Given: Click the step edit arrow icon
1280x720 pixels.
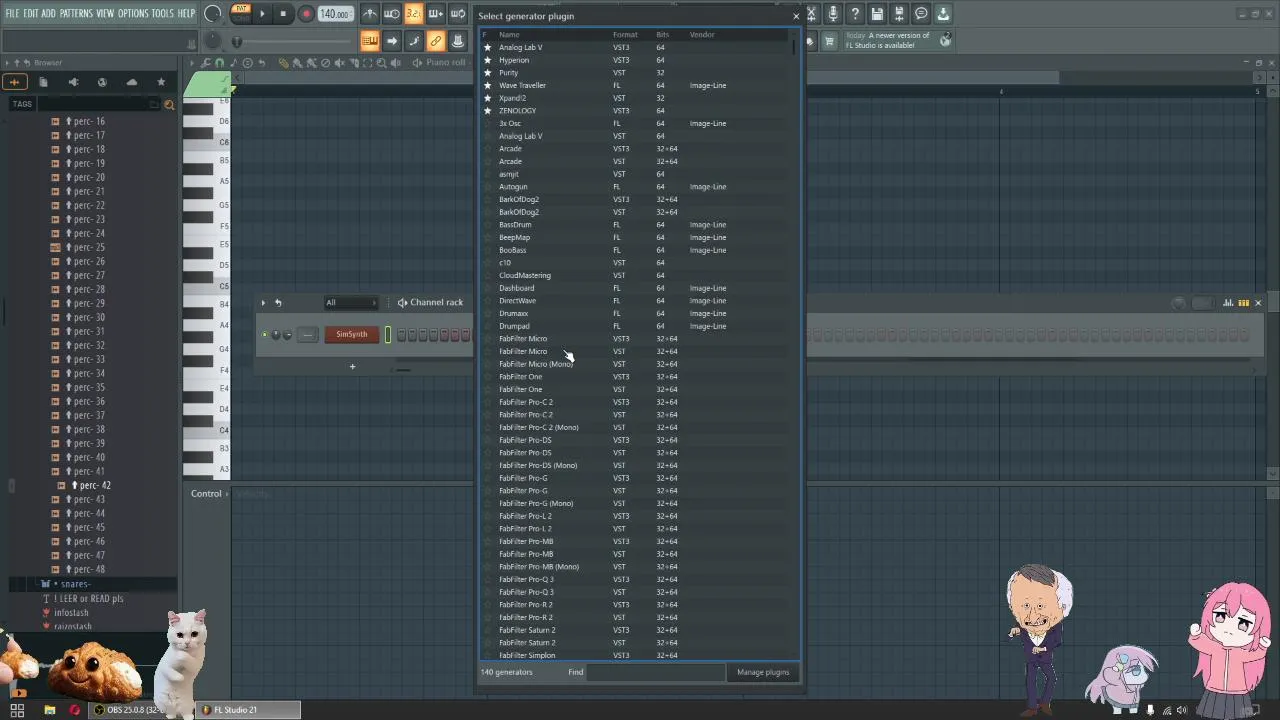Looking at the screenshot, I should click(x=391, y=41).
